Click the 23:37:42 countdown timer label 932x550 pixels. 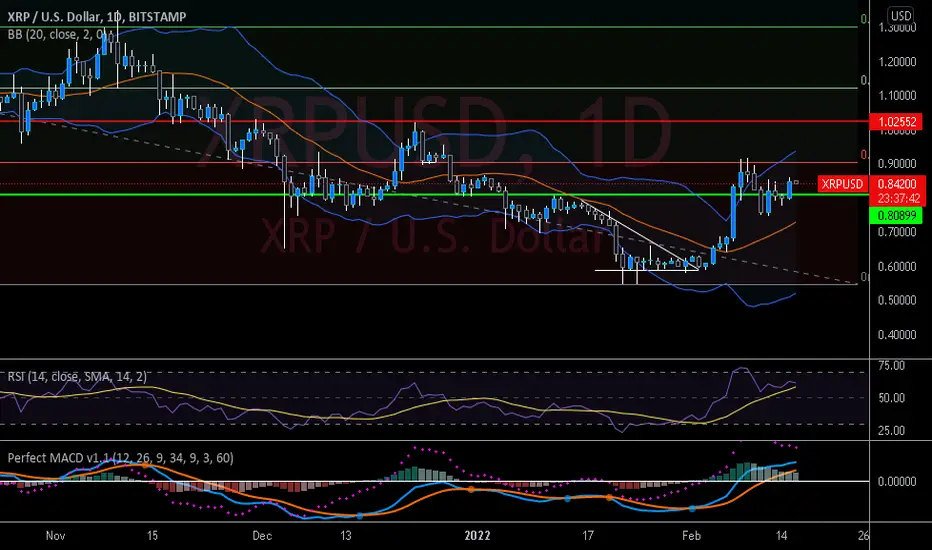[898, 198]
